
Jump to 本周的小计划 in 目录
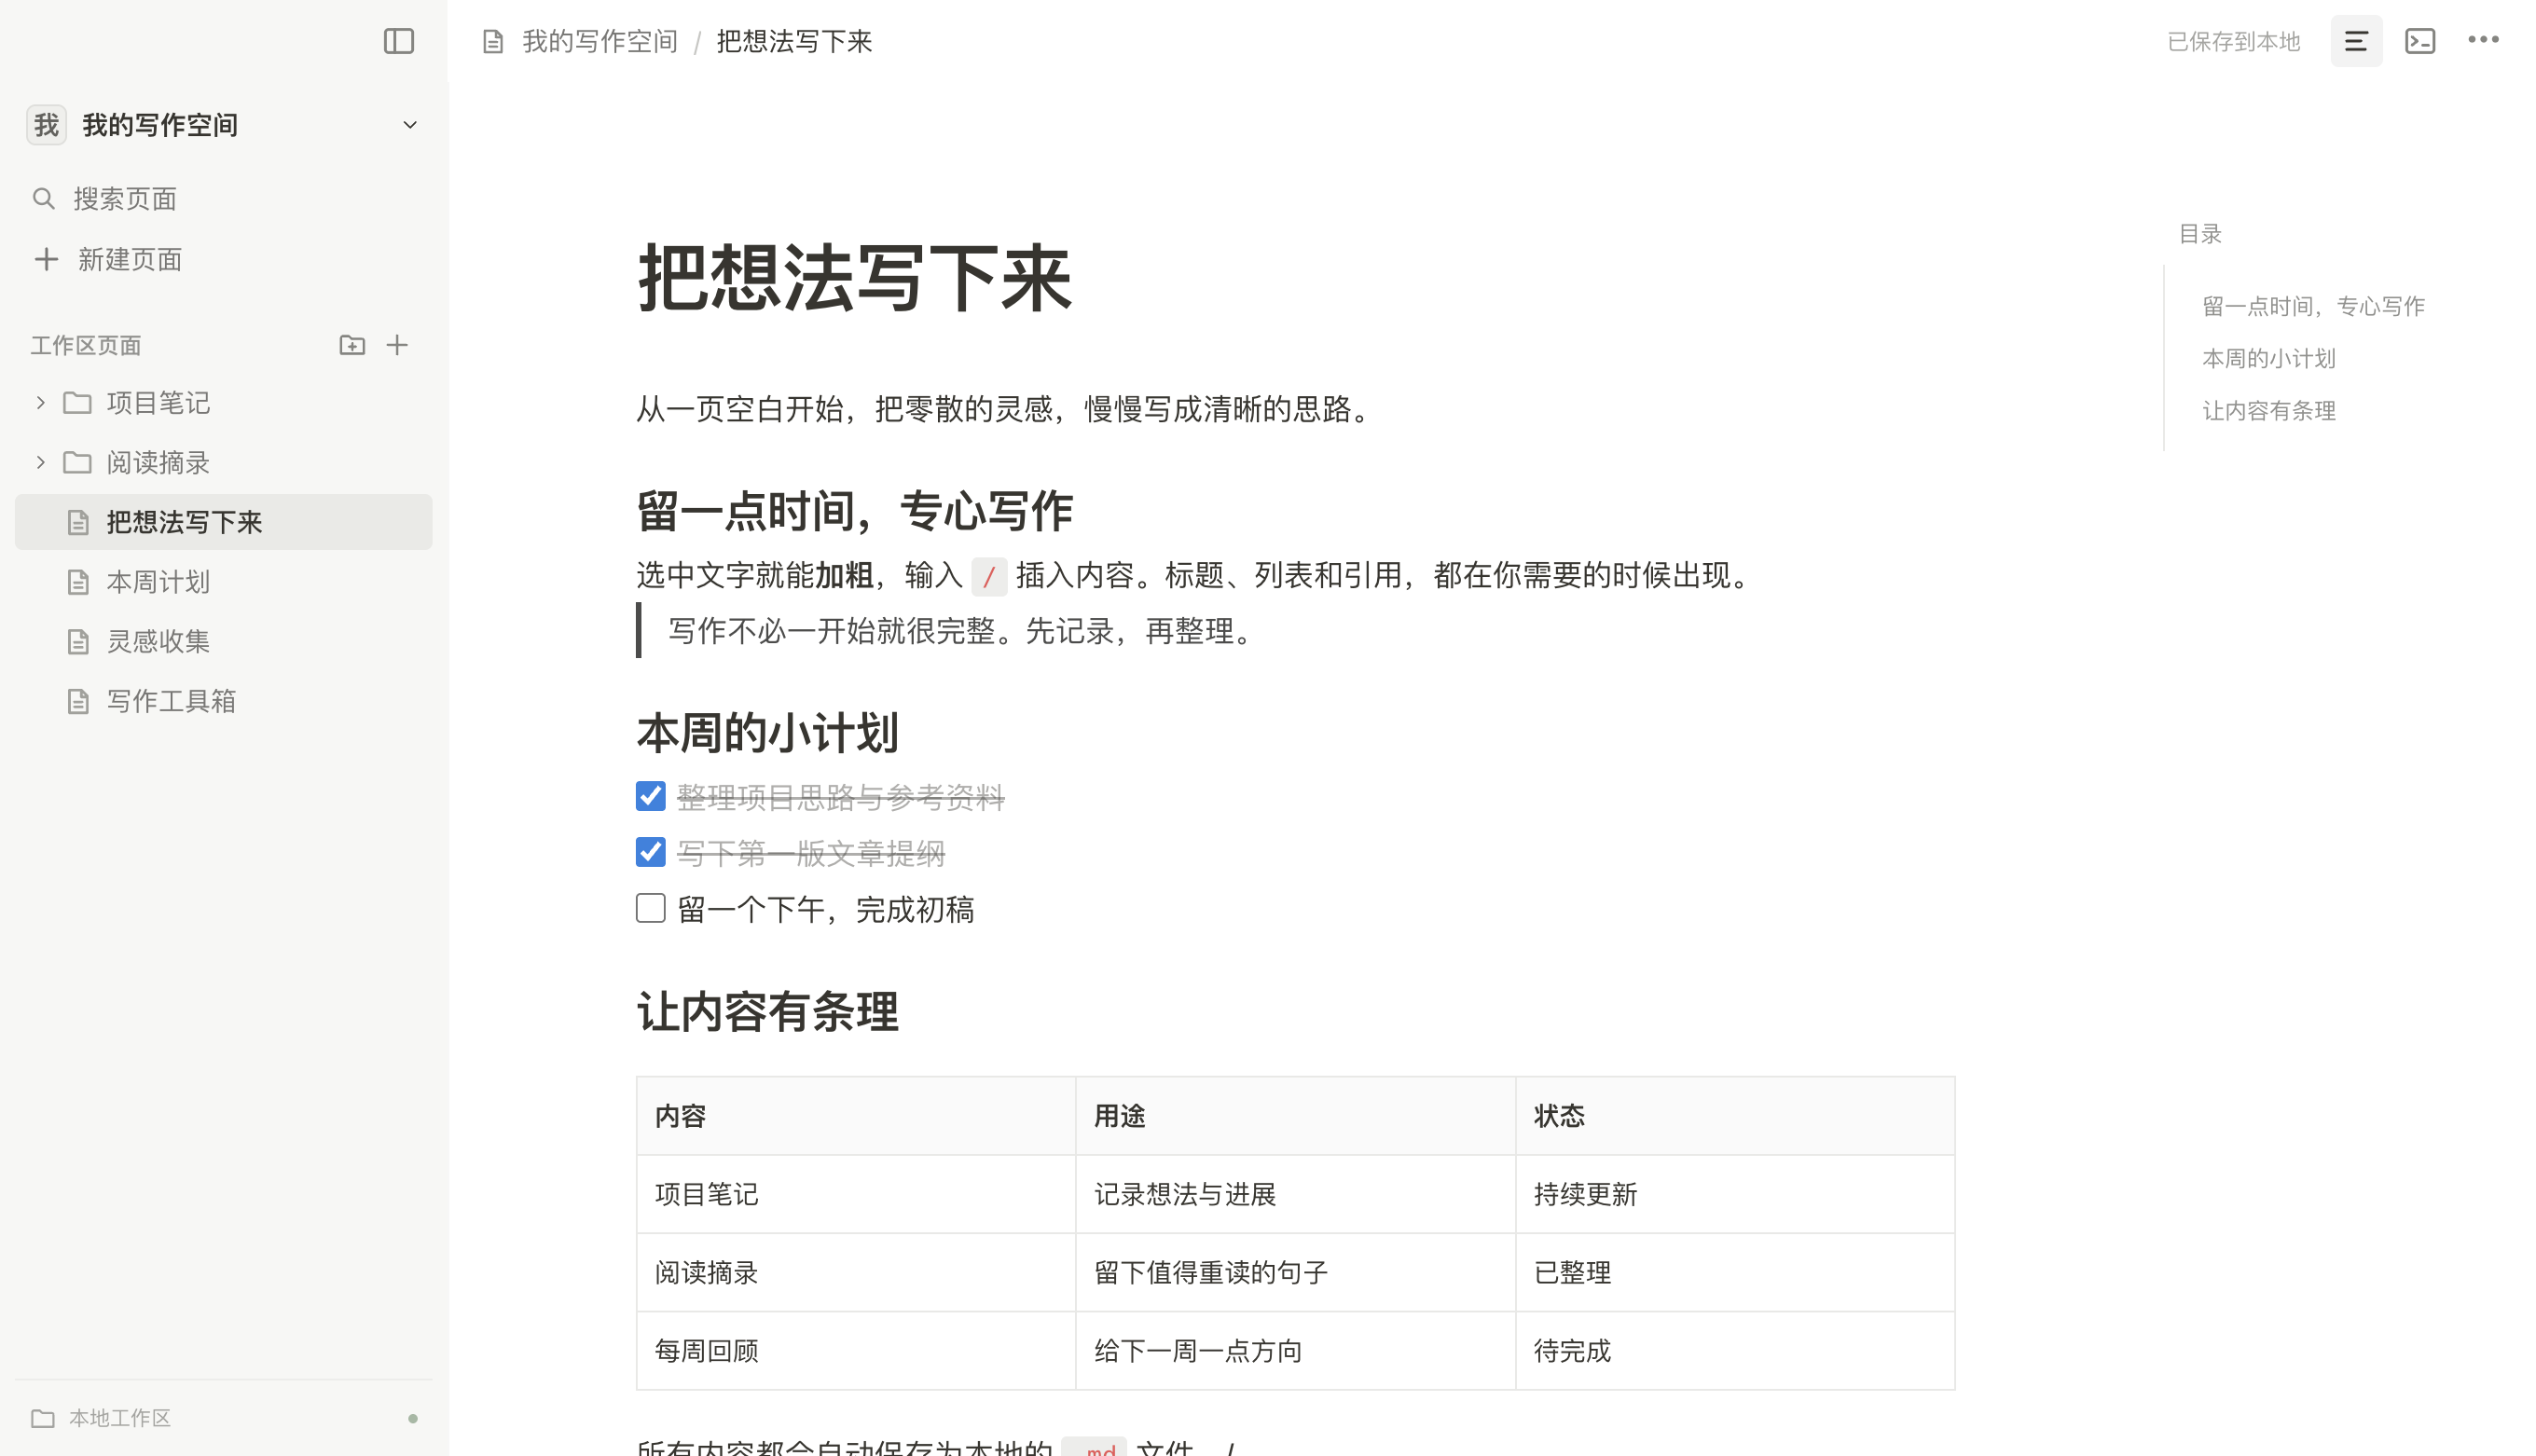coord(2269,358)
